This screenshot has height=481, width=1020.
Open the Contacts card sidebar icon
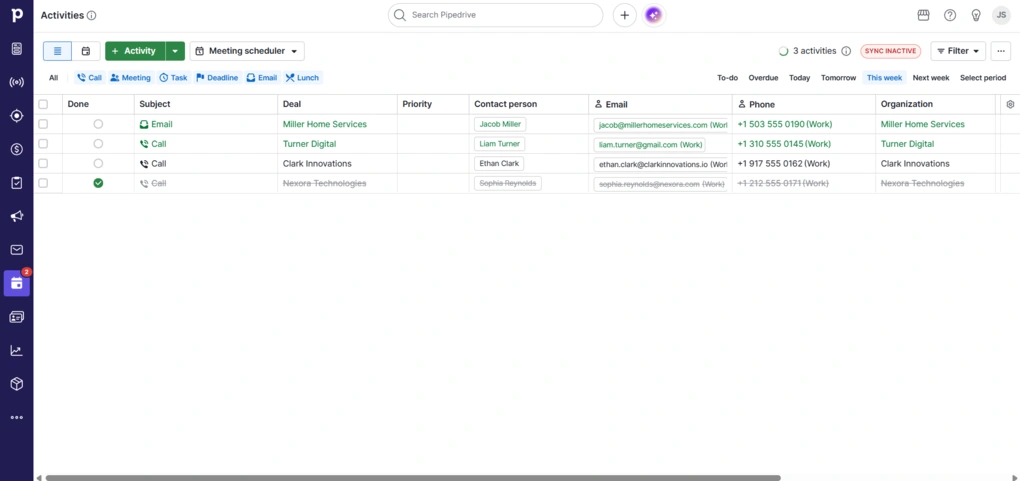click(17, 317)
